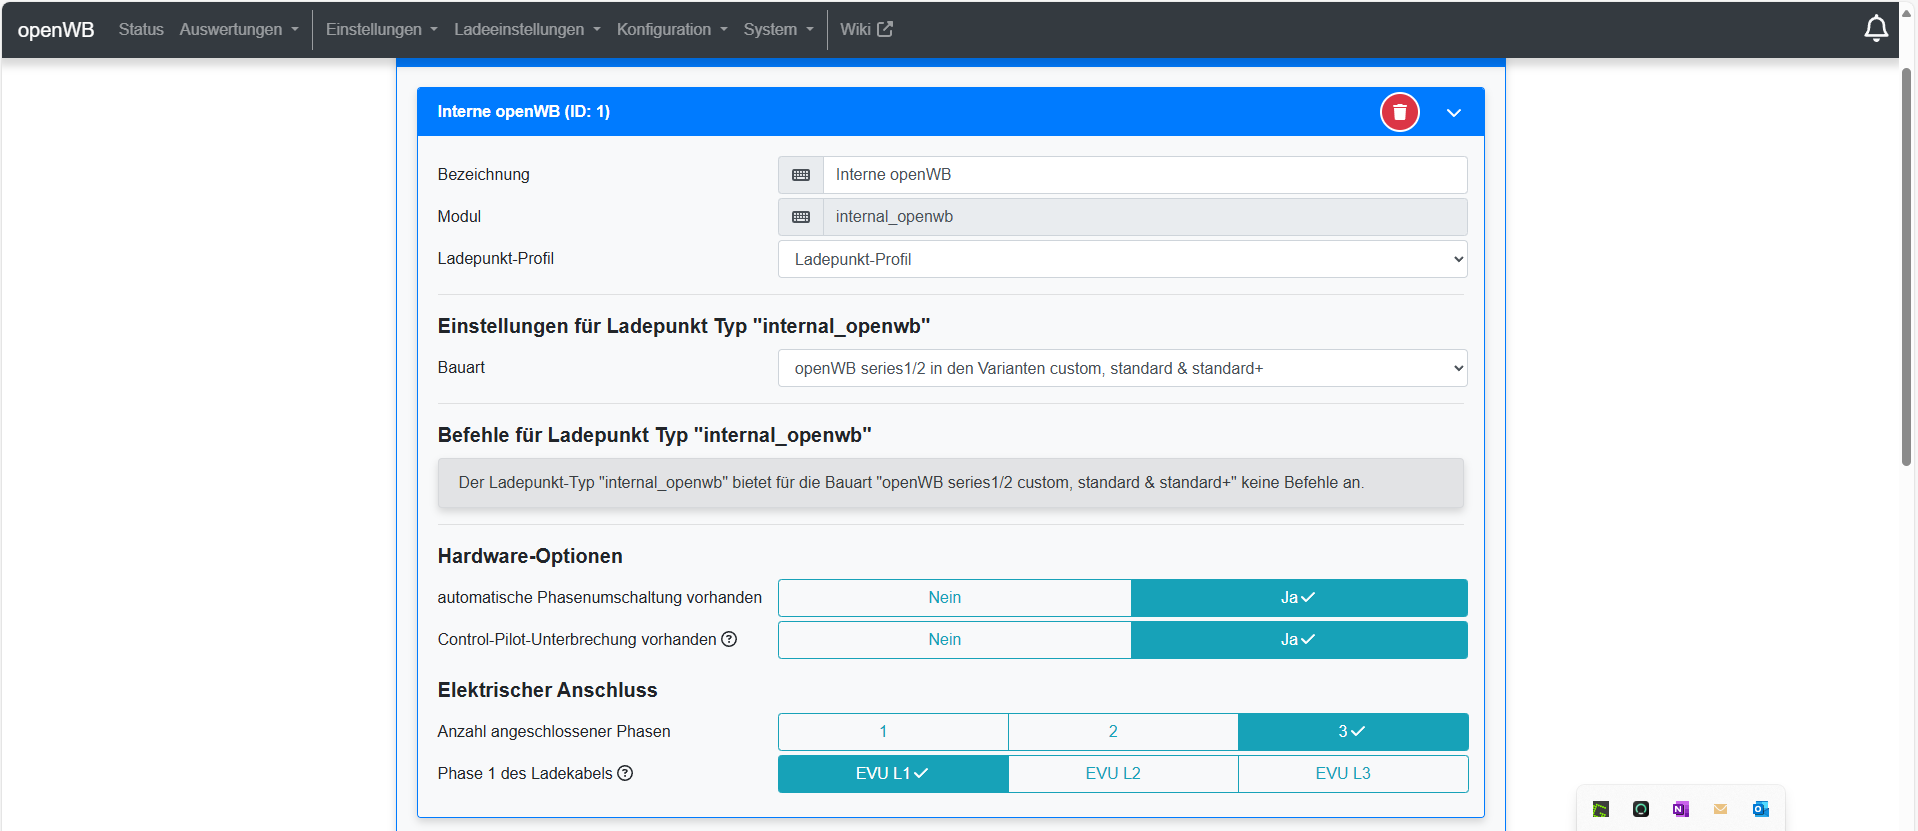
Task: Collapse the Interne openWB (ID: 1) card chevron
Action: (x=1454, y=112)
